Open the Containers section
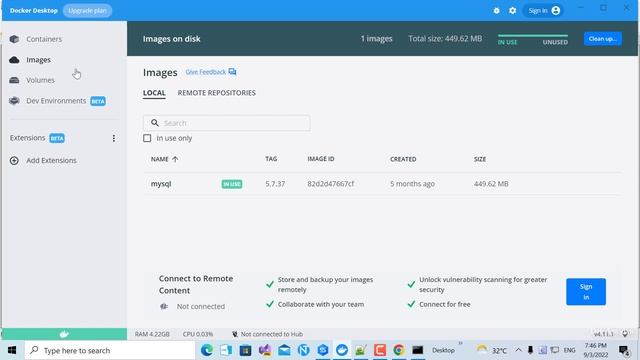Screen dimensions: 640x360 click(44, 39)
